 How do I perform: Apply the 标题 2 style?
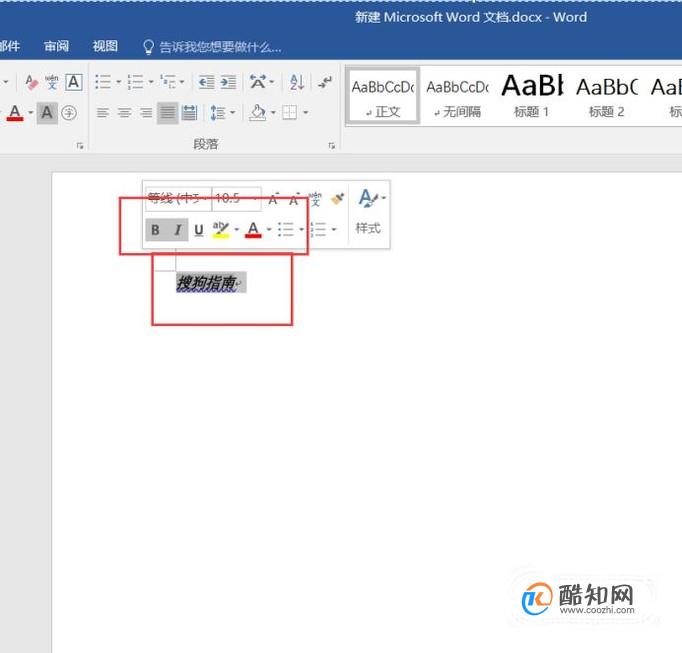tap(606, 96)
